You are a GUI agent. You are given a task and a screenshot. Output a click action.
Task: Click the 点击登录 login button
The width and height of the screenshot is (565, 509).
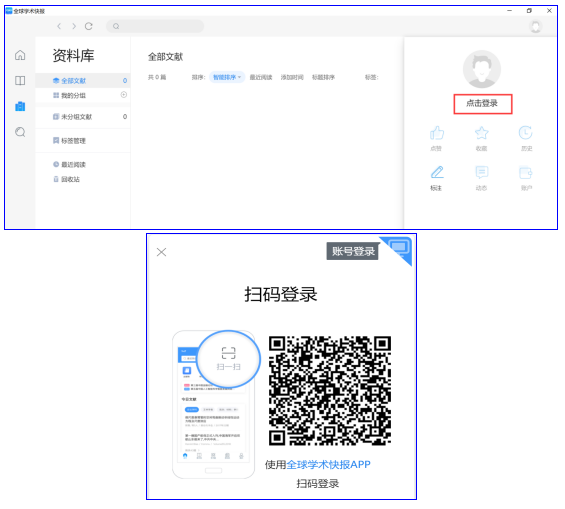coord(483,104)
